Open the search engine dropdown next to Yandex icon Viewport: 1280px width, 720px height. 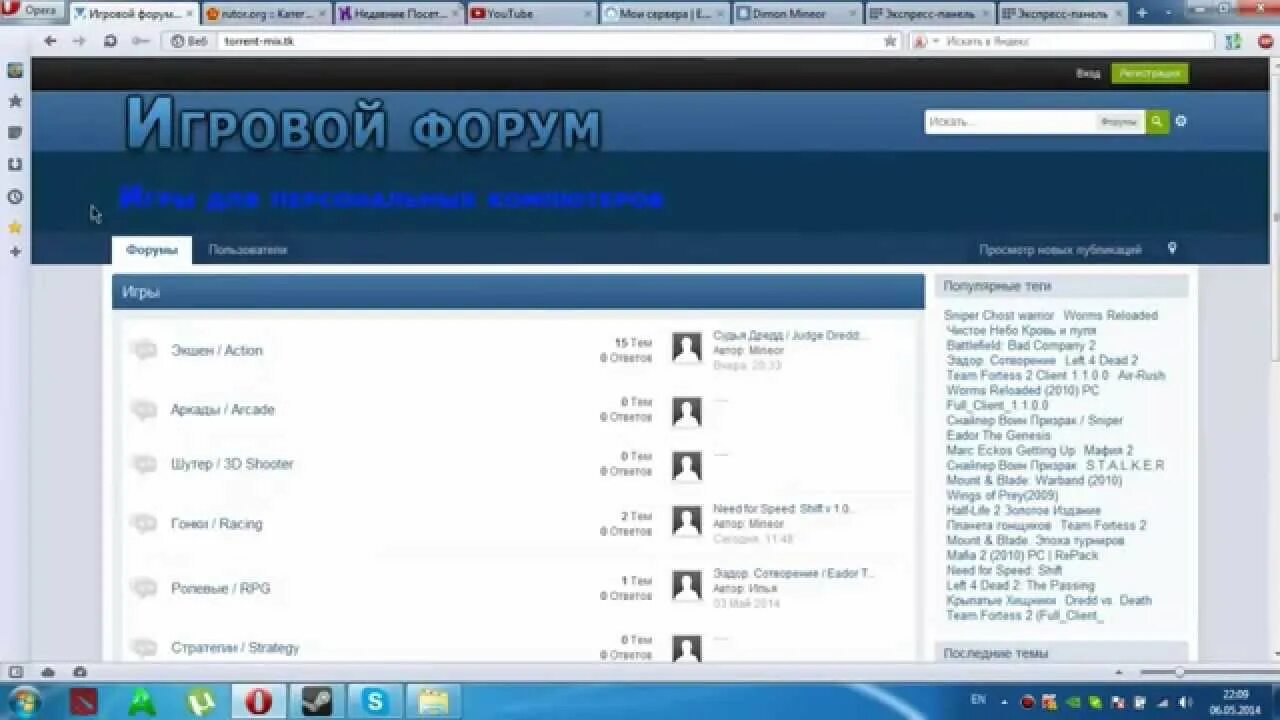(936, 41)
